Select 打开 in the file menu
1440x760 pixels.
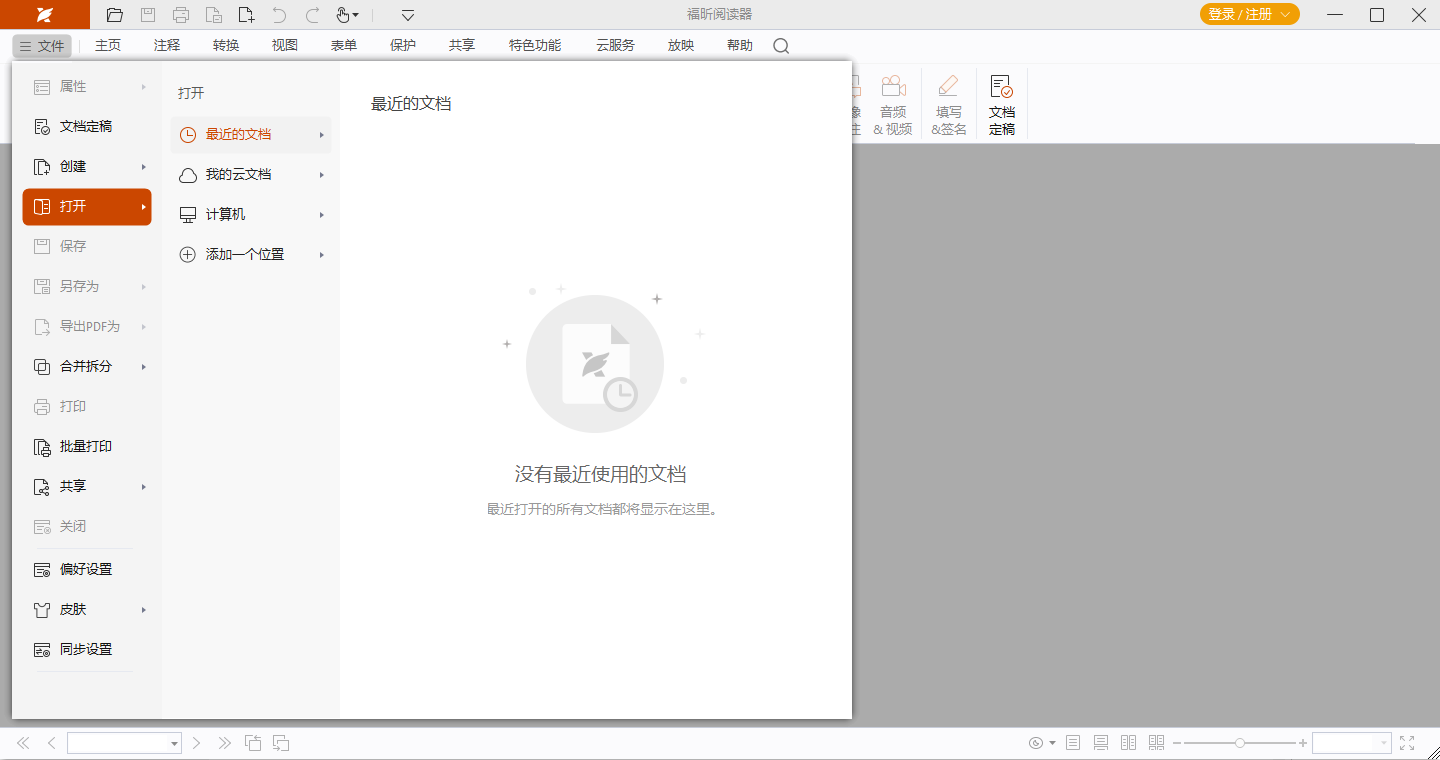click(x=87, y=207)
